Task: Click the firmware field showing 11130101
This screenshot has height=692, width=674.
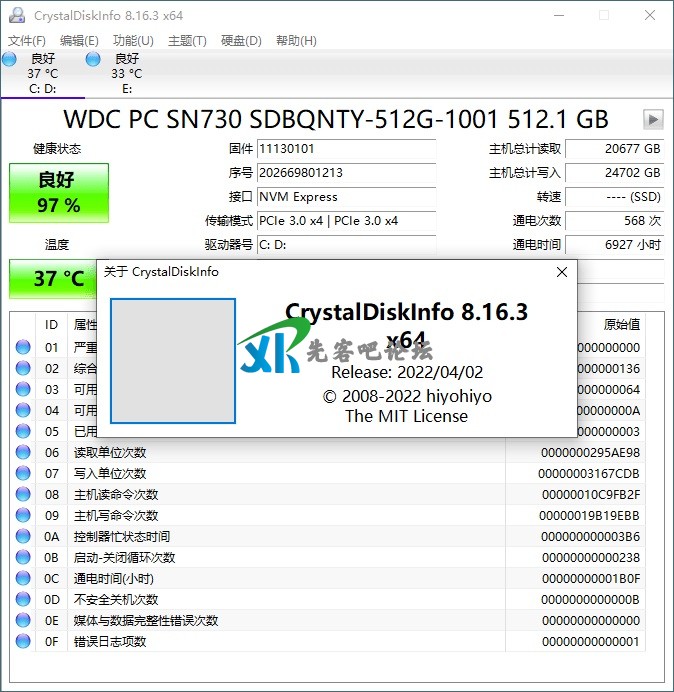Action: pyautogui.click(x=345, y=149)
